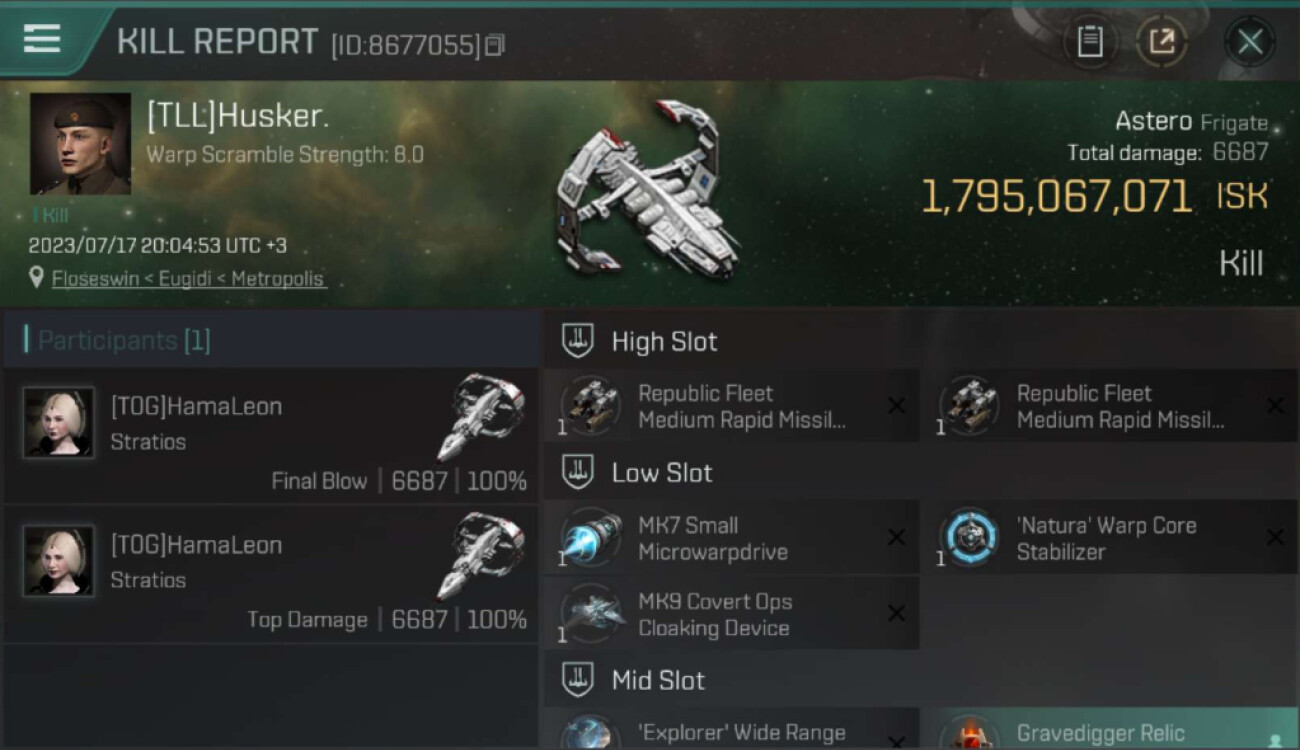Click MK9 Covert Ops Cloaking Device icon
Screen dimensions: 1300x750
pyautogui.click(x=591, y=613)
